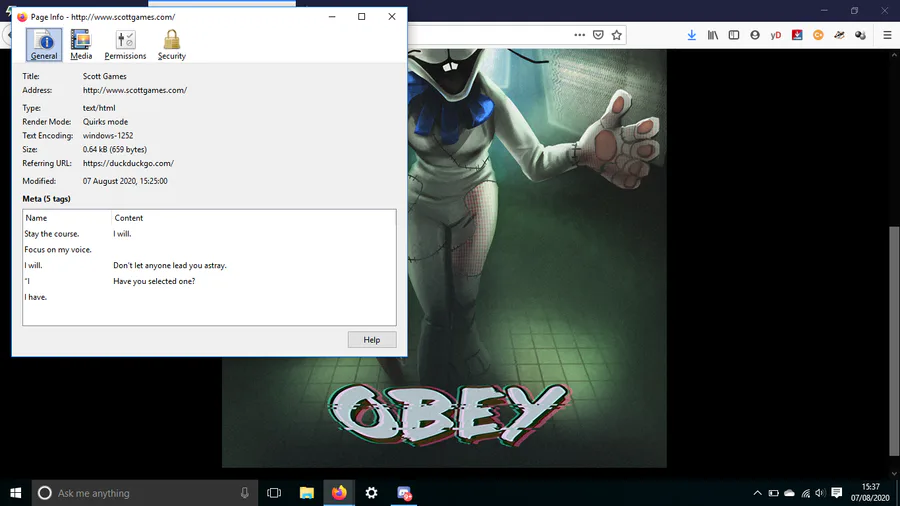The image size is (900, 506).
Task: Click the Size value 0.64 kB
Action: [x=115, y=150]
